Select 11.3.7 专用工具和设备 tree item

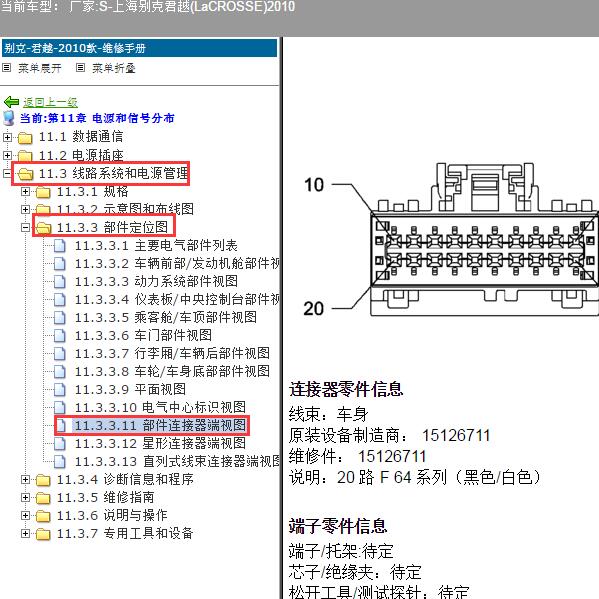tap(125, 533)
